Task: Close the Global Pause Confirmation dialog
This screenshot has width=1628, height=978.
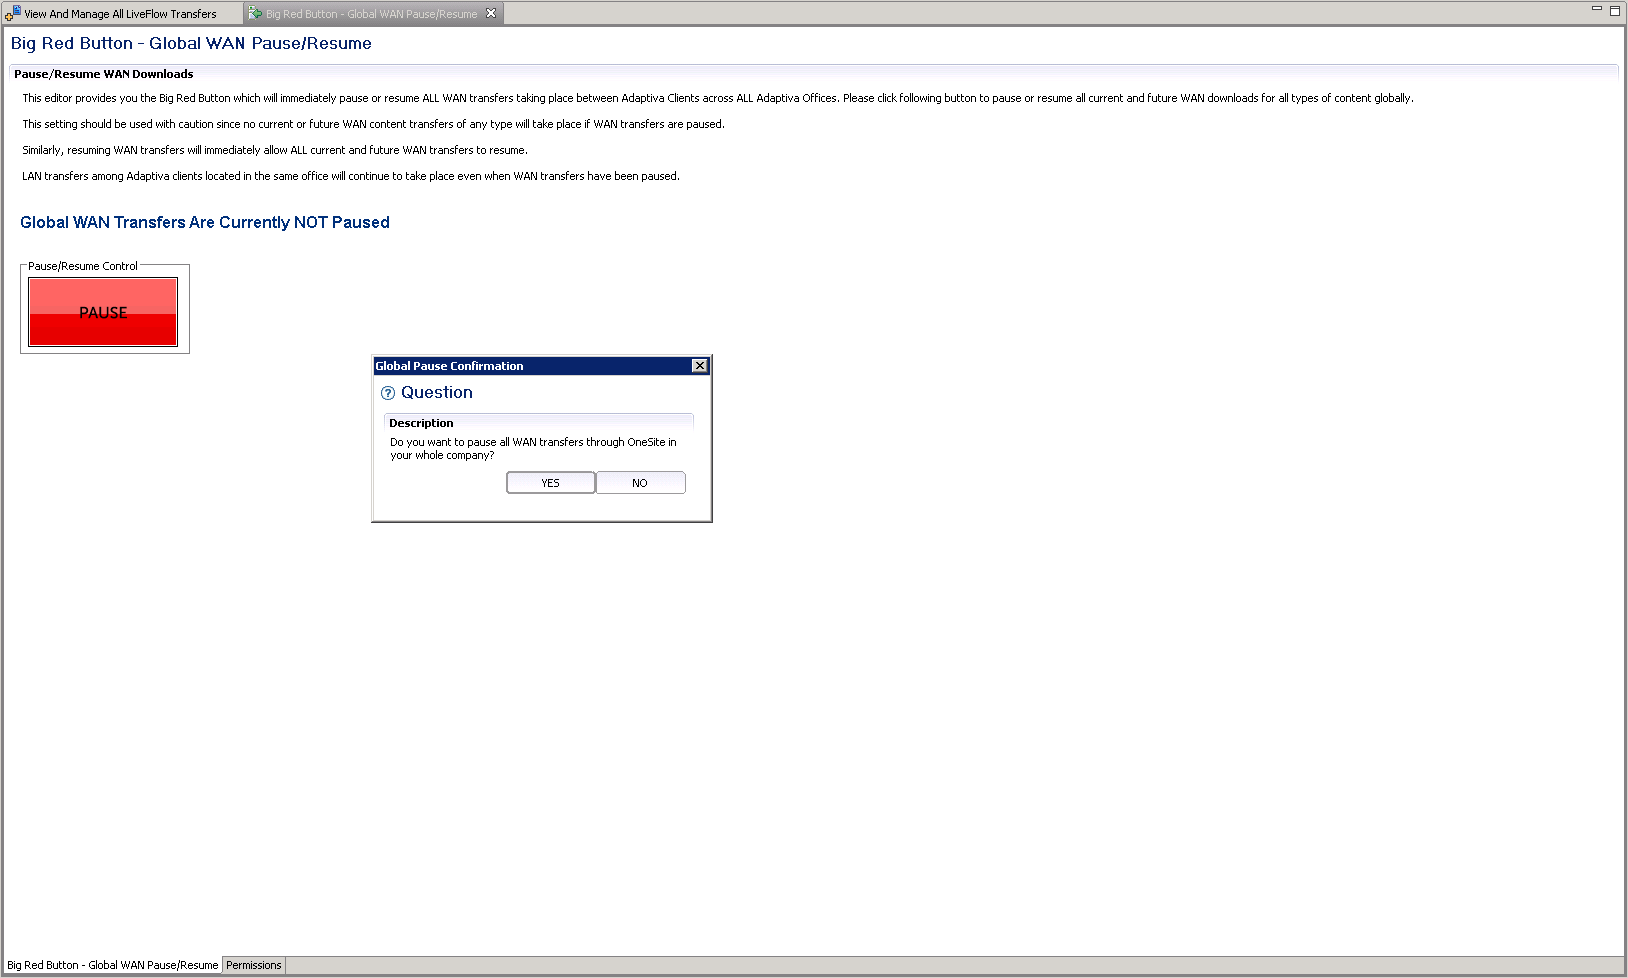Action: pos(700,366)
